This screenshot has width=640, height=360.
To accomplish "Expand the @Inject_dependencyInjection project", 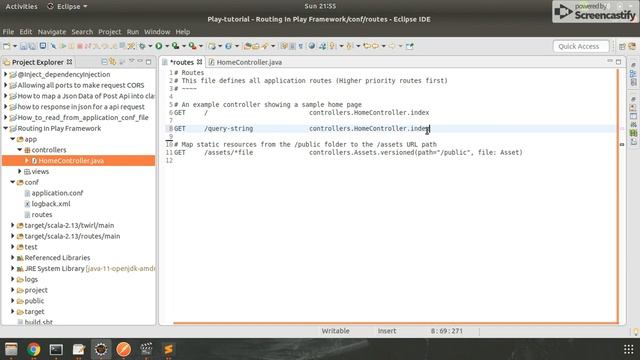I will [x=6, y=74].
